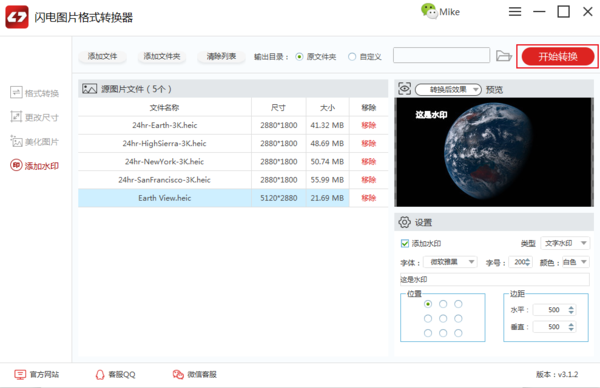Click the 文件名称 column header
Viewport: 600px width, 388px height.
165,108
